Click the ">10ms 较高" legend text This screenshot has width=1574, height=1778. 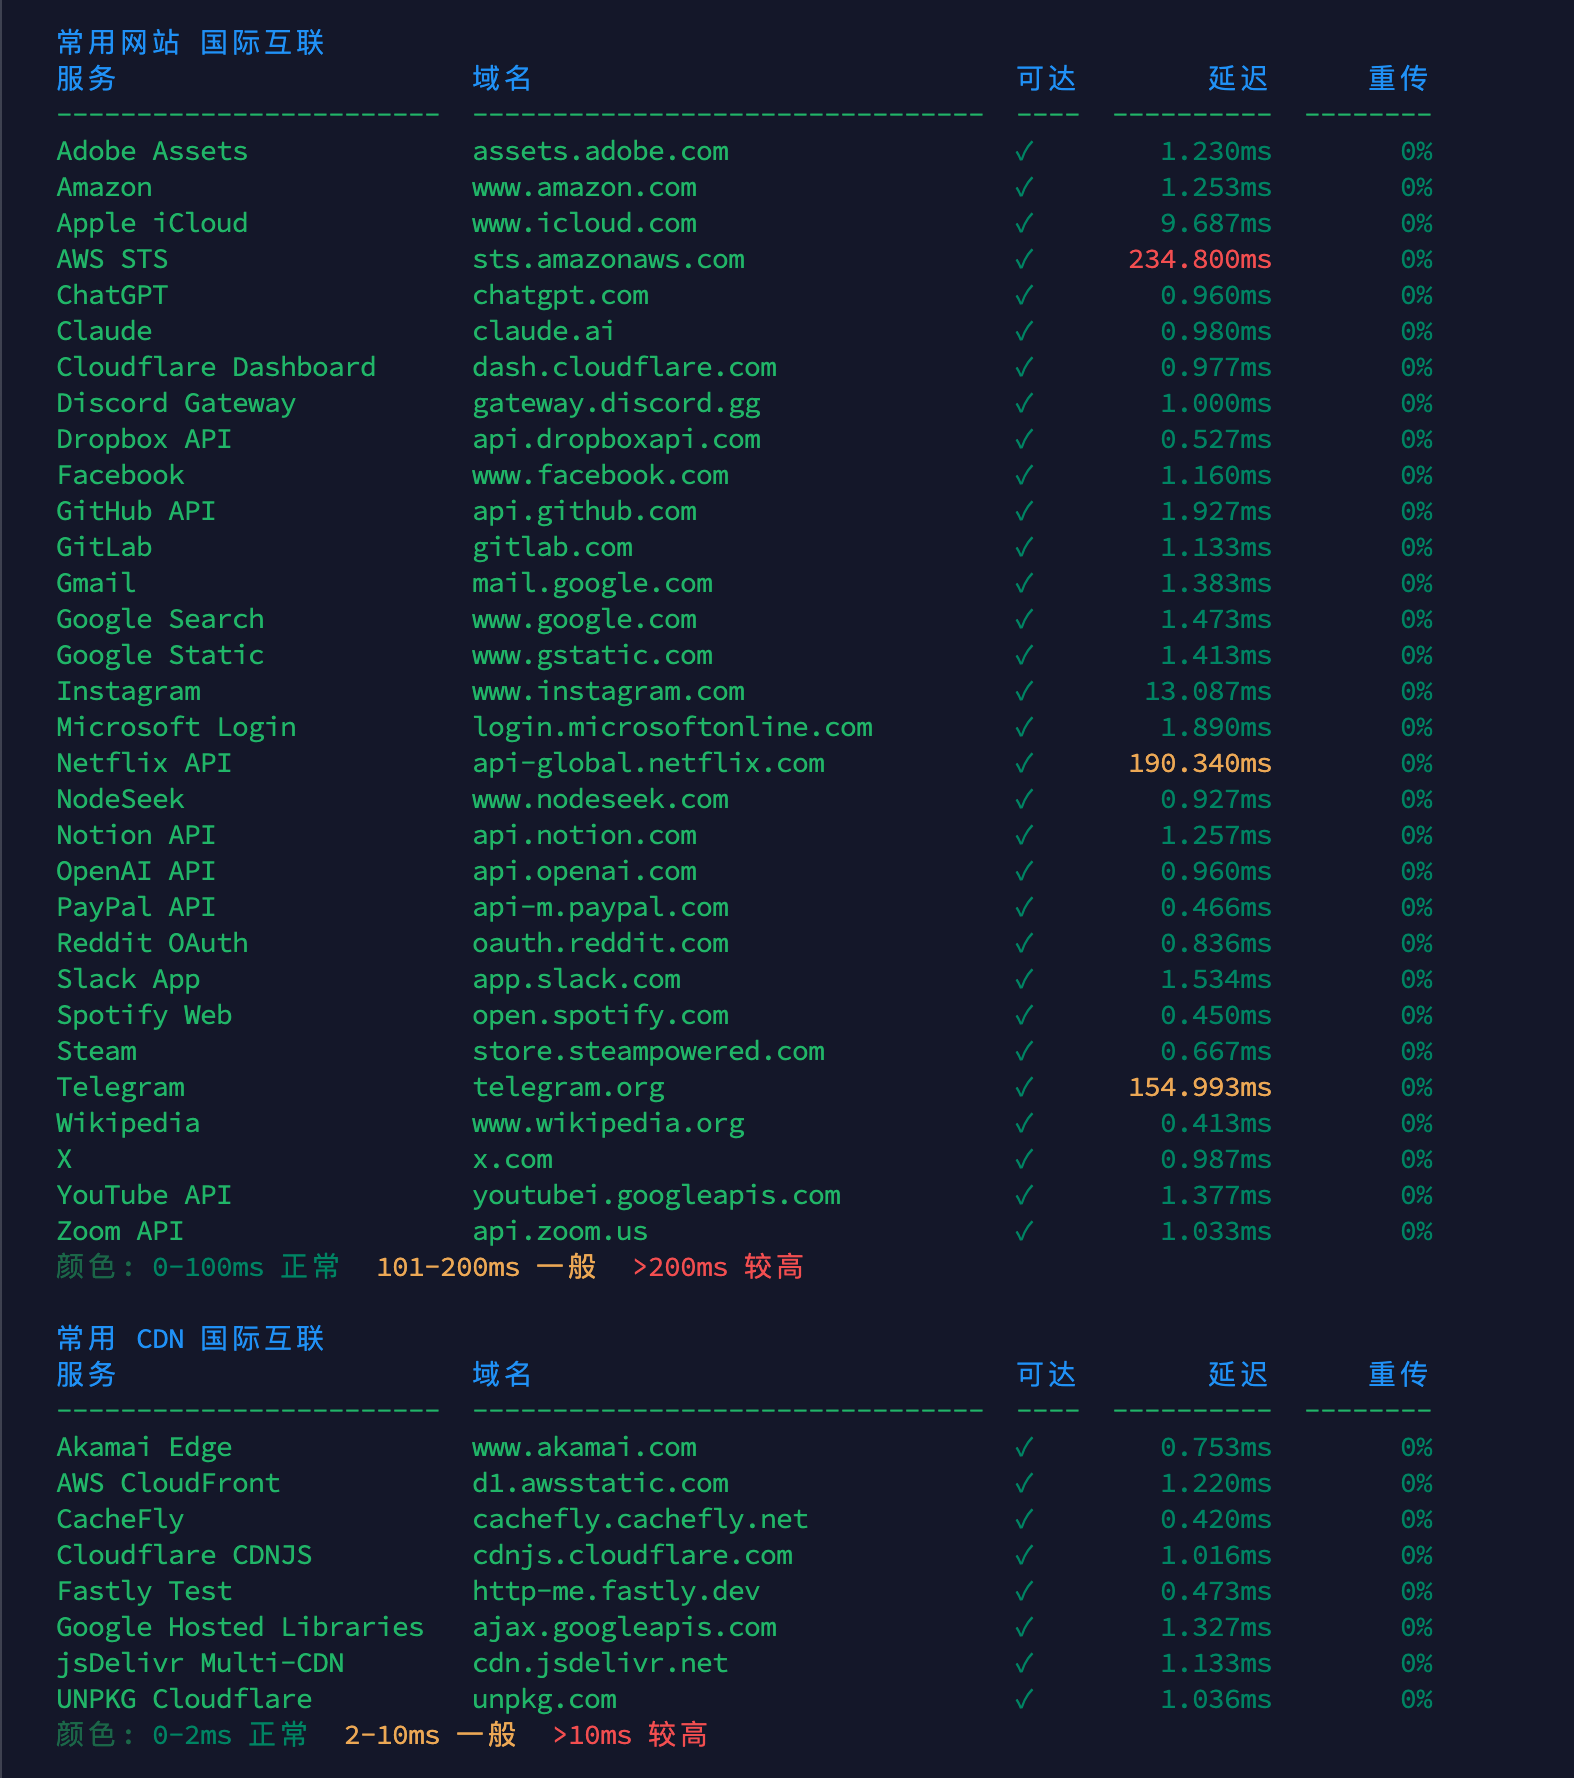point(630,1735)
